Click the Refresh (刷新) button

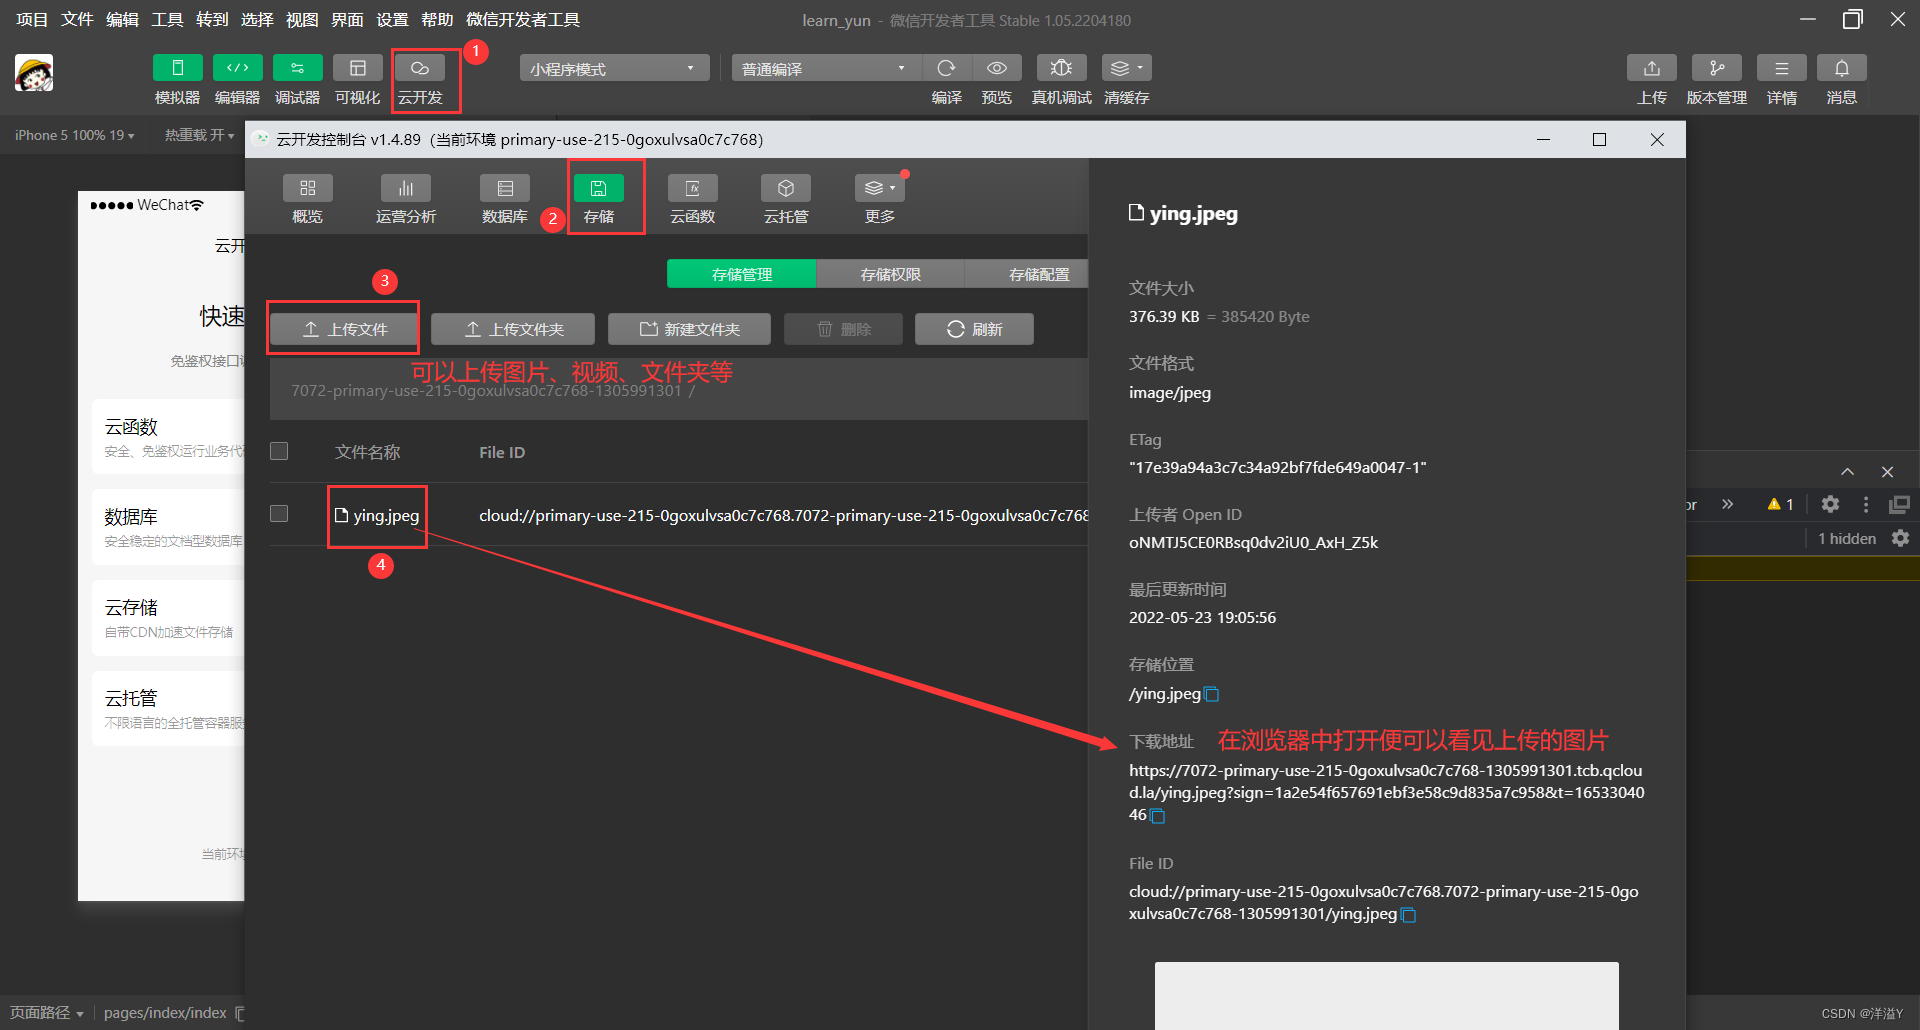point(974,329)
